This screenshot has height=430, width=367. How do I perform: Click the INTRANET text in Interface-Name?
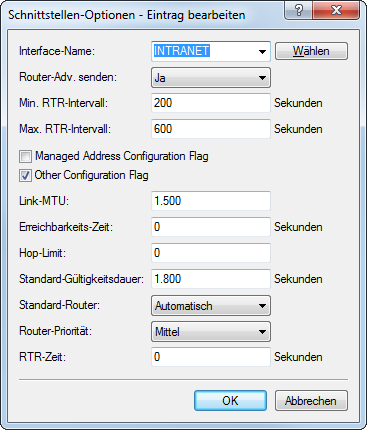[x=182, y=51]
